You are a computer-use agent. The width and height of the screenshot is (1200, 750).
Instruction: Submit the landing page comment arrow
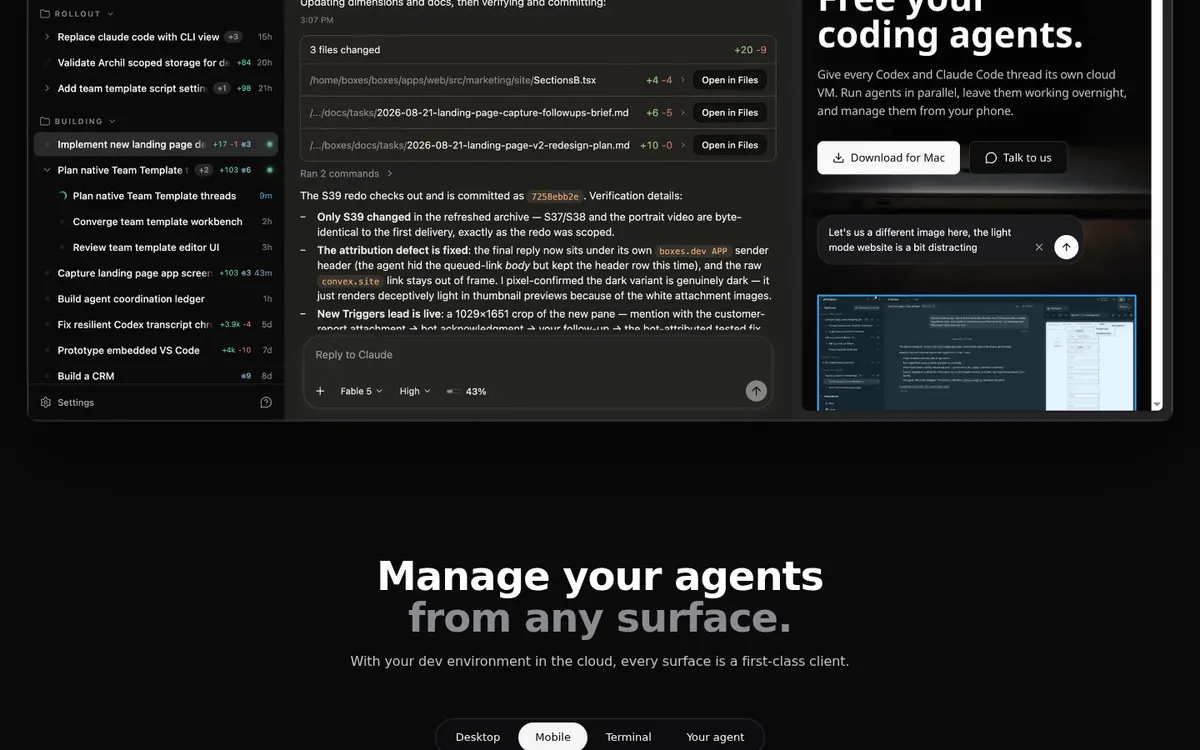pos(1066,247)
